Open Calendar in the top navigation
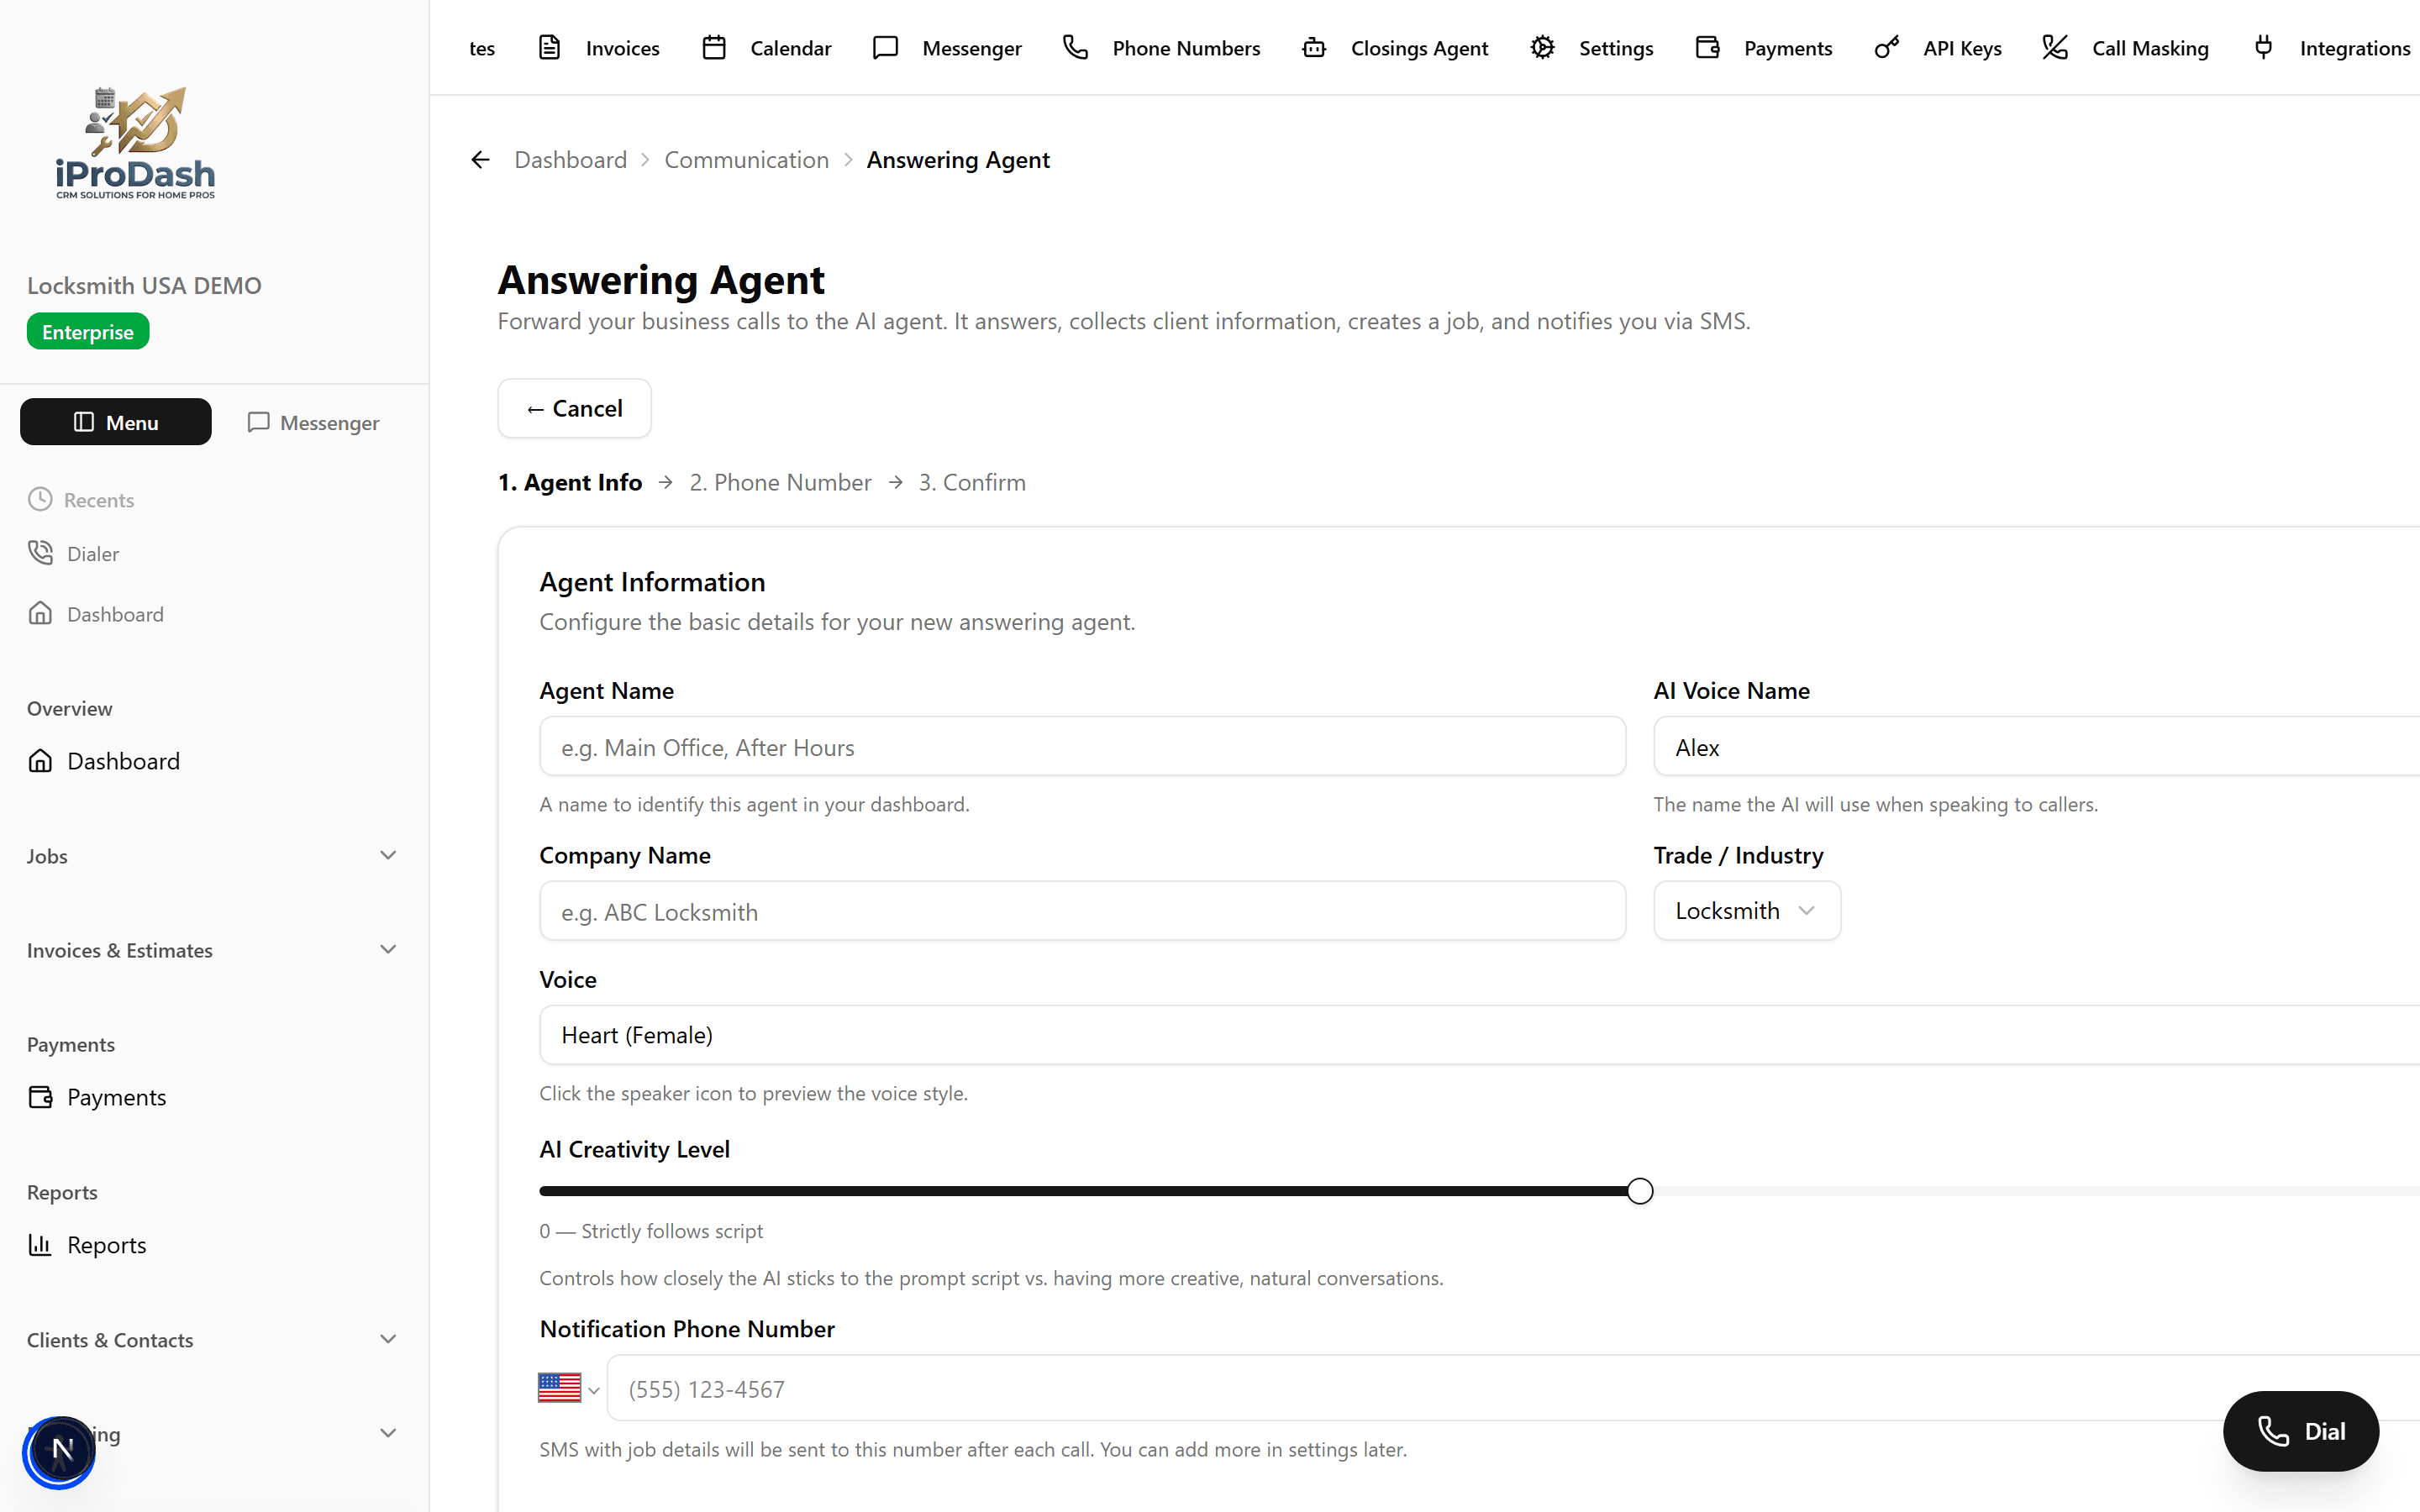 pyautogui.click(x=766, y=48)
